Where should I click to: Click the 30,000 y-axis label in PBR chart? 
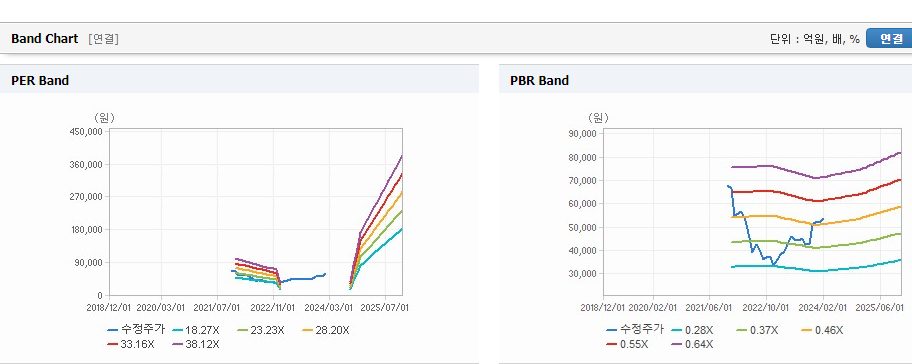[x=583, y=274]
